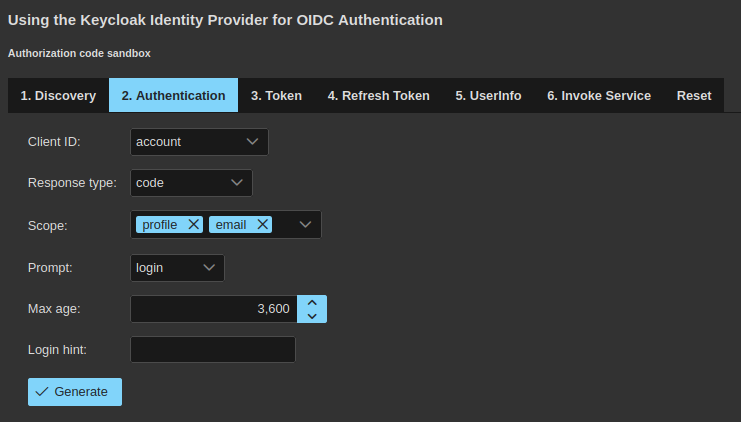Image resolution: width=741 pixels, height=422 pixels.
Task: Increase Max age with up arrow
Action: (312, 302)
